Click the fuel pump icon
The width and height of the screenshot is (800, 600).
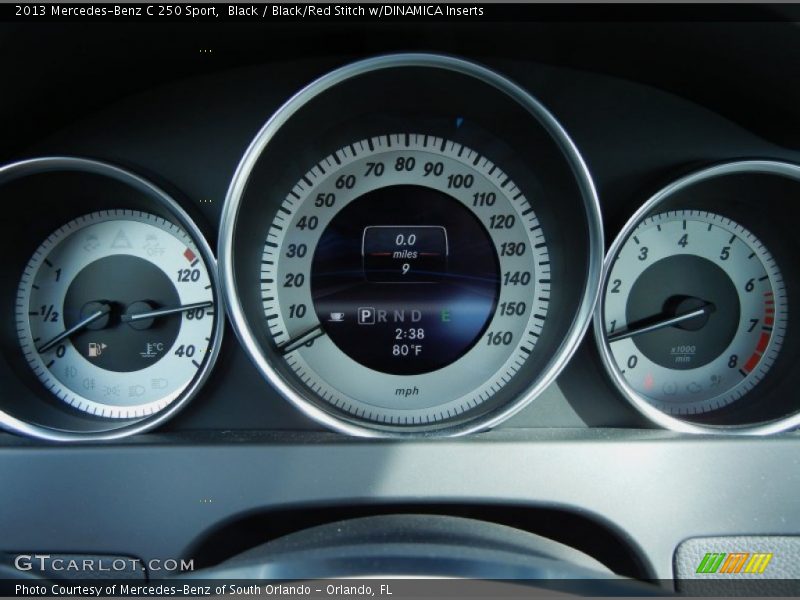pyautogui.click(x=97, y=350)
